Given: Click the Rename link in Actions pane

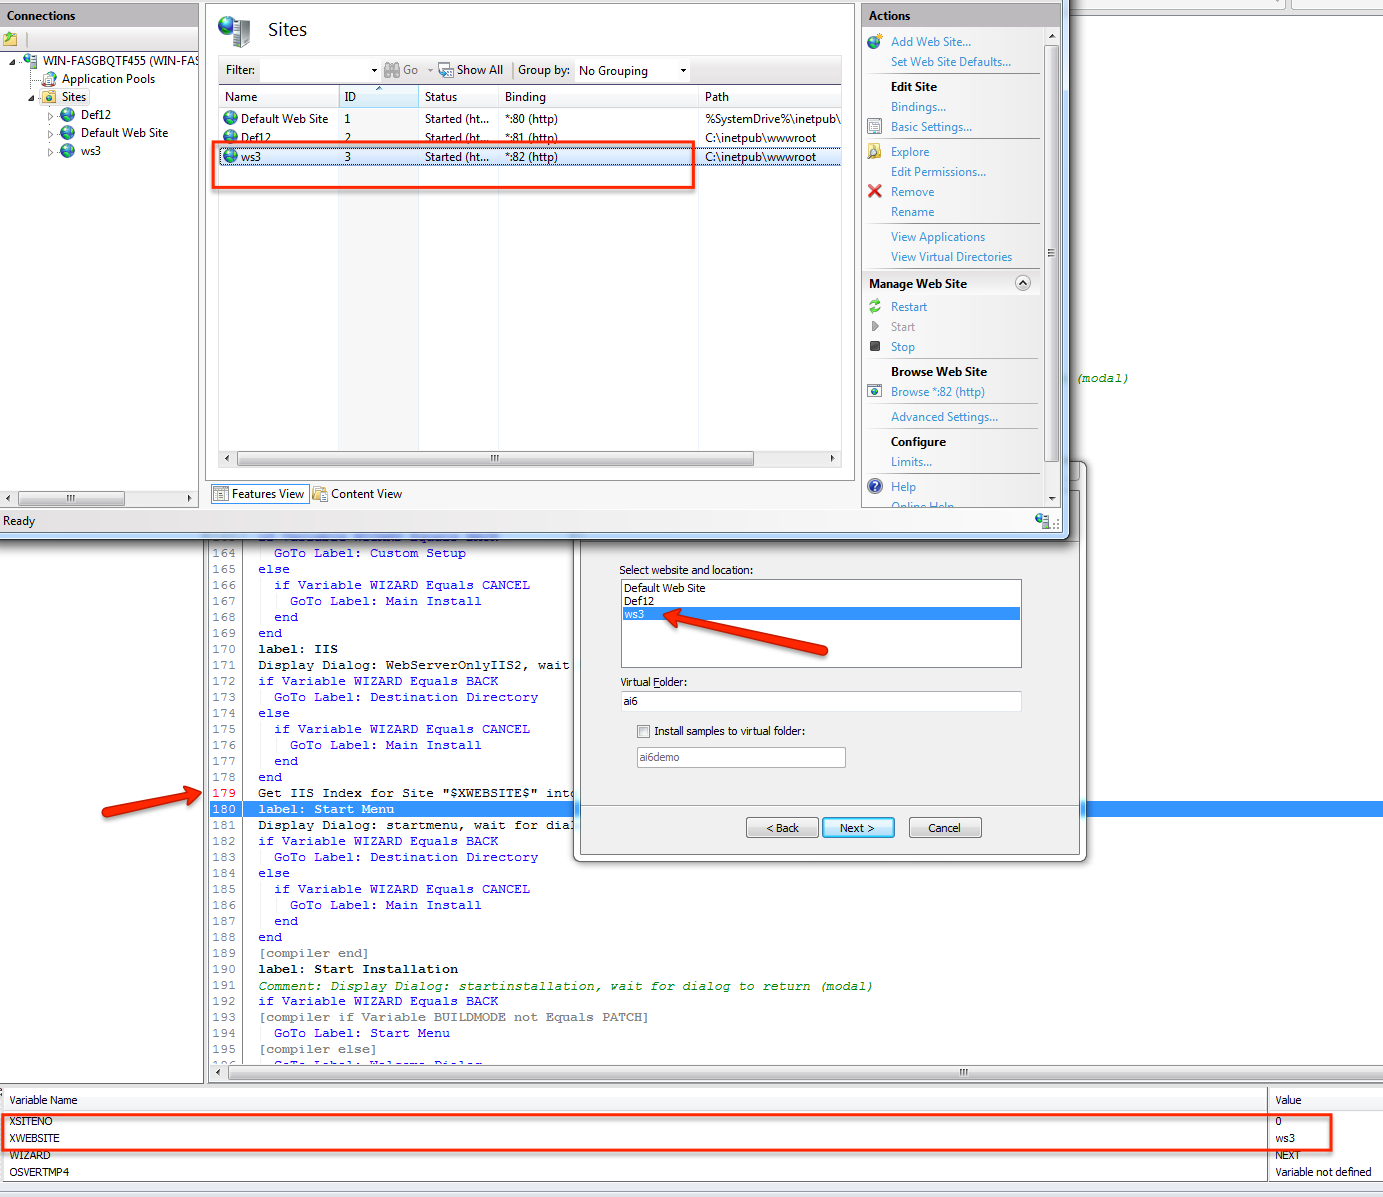Looking at the screenshot, I should (912, 212).
